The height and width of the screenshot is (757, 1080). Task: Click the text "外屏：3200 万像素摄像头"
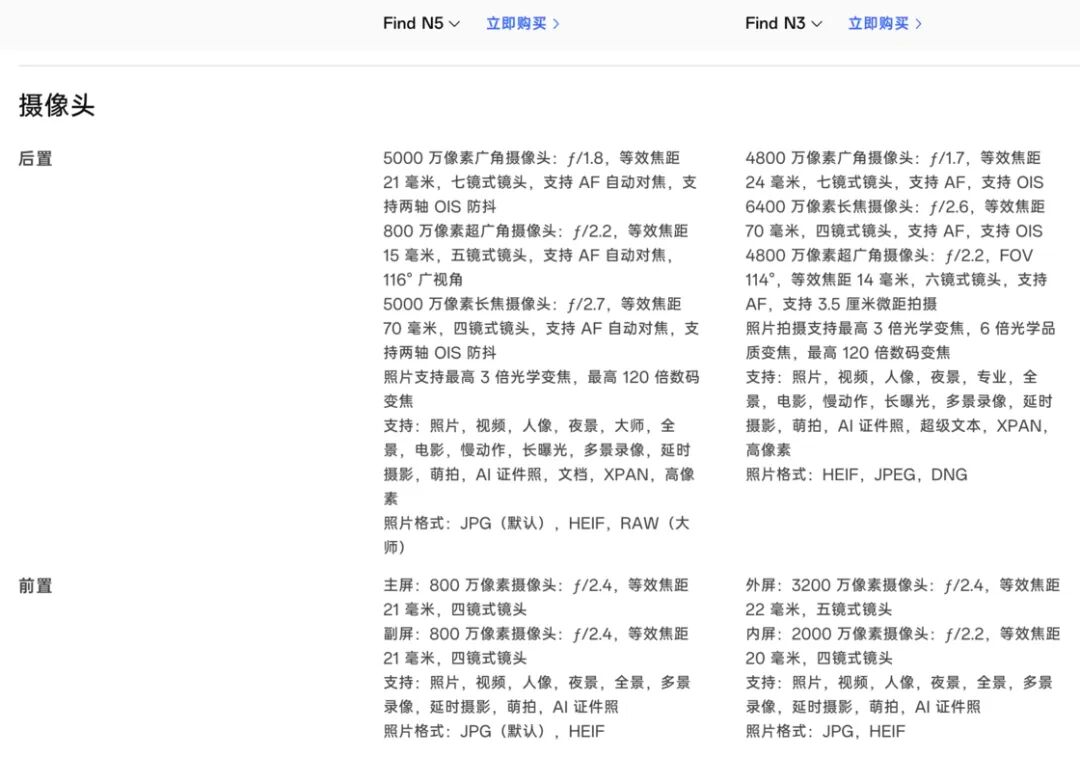[836, 585]
